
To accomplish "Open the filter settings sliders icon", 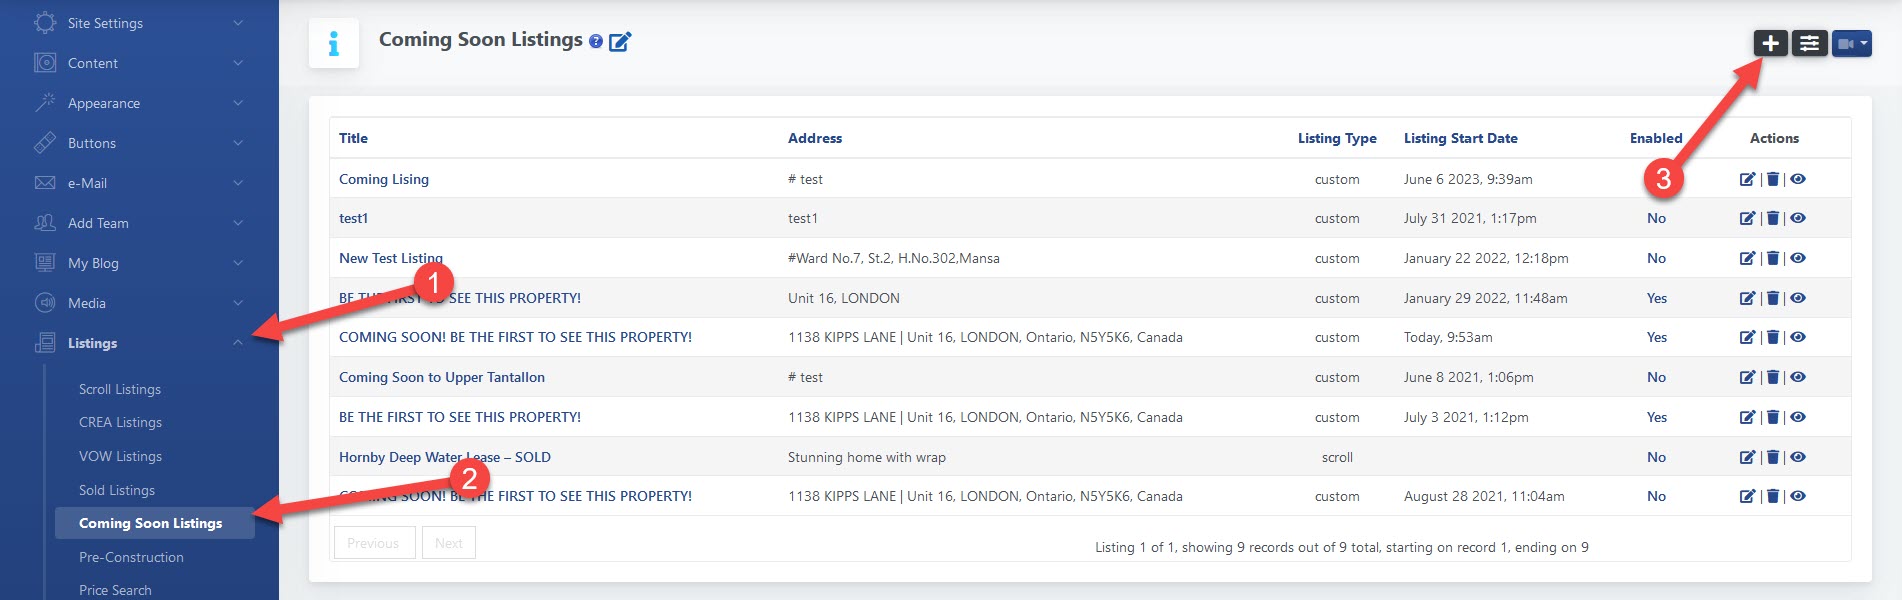I will click(1809, 43).
